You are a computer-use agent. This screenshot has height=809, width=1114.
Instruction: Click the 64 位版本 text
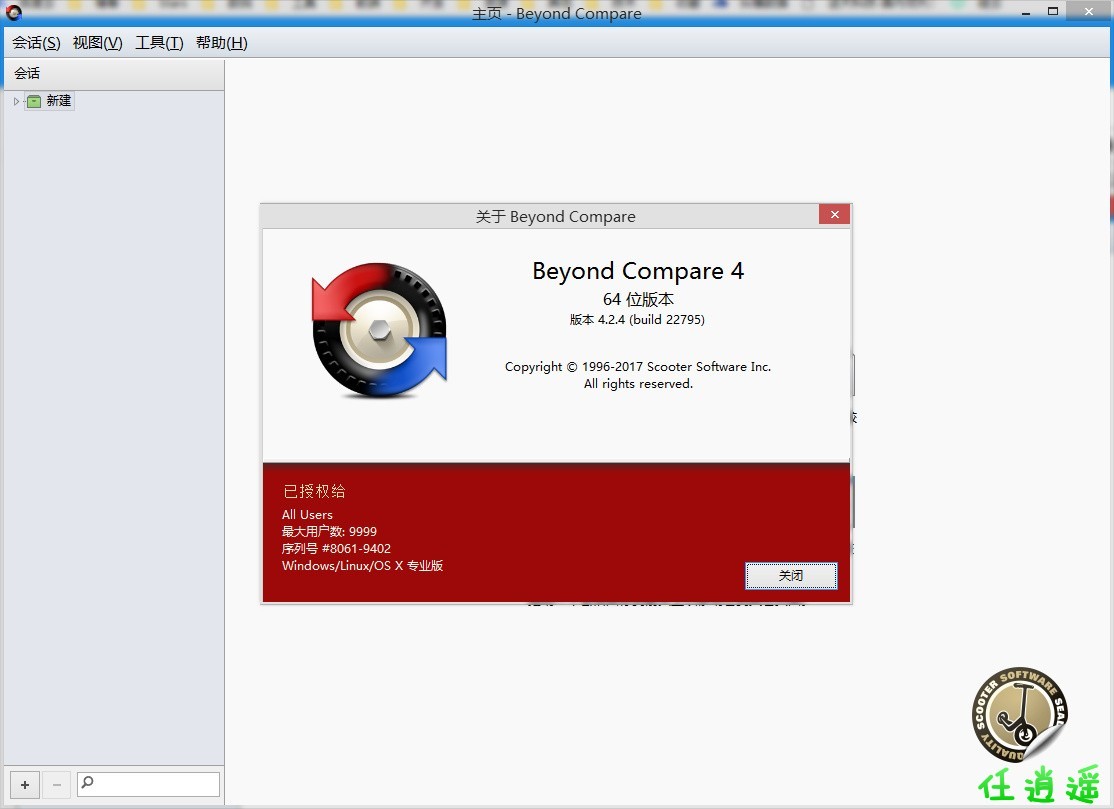point(638,299)
